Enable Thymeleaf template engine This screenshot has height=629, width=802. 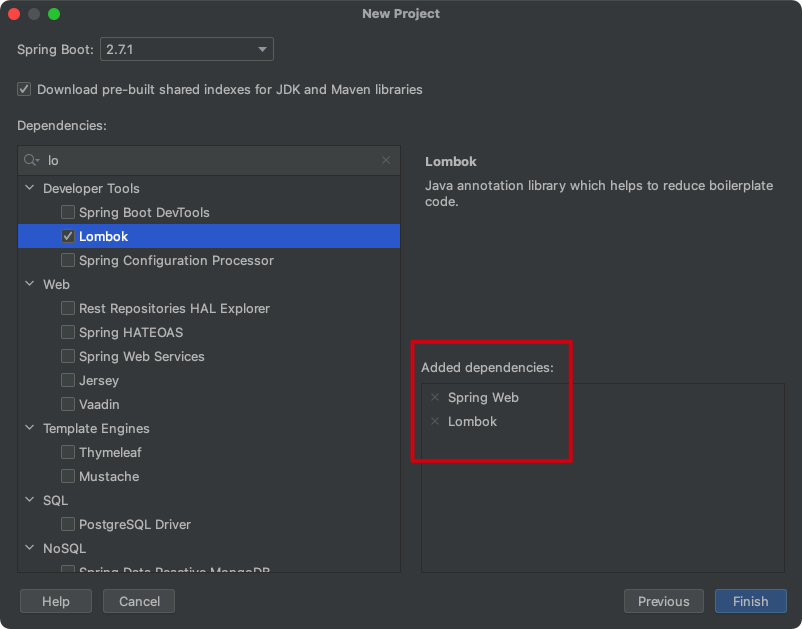(x=68, y=453)
